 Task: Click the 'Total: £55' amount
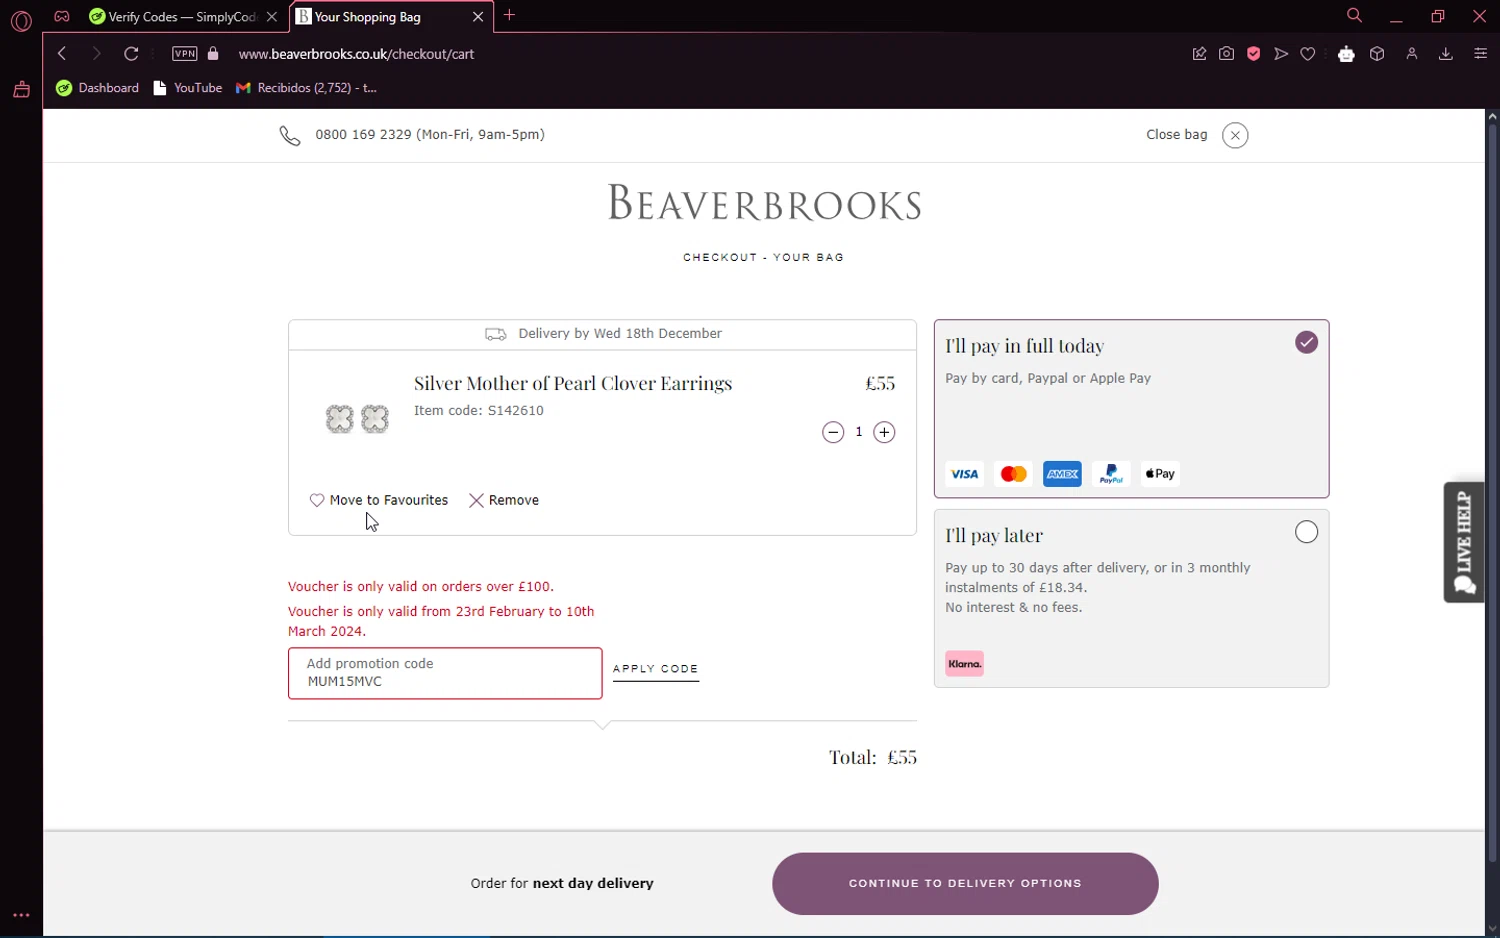[x=873, y=757]
